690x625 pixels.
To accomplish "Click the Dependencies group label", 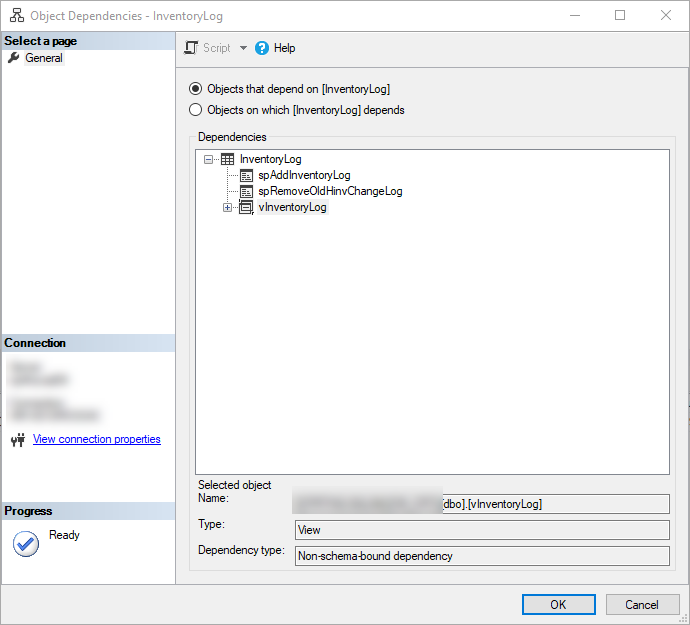I will (x=232, y=137).
